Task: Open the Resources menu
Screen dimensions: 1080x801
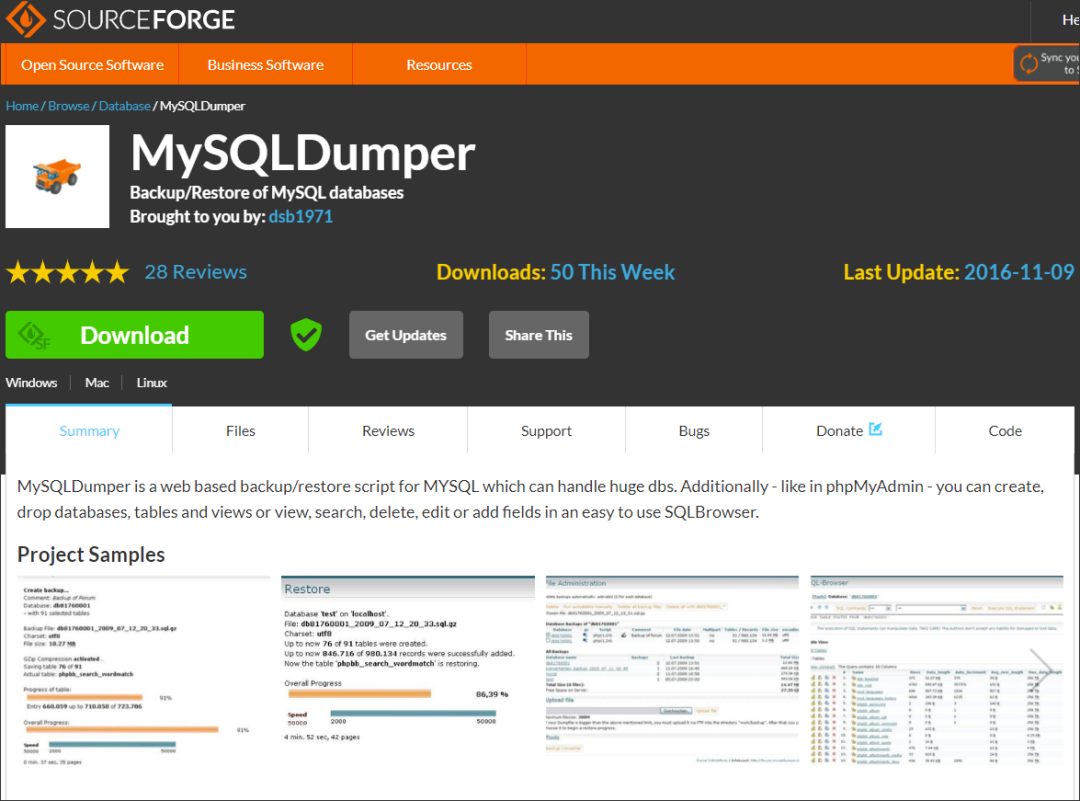Action: pos(438,63)
